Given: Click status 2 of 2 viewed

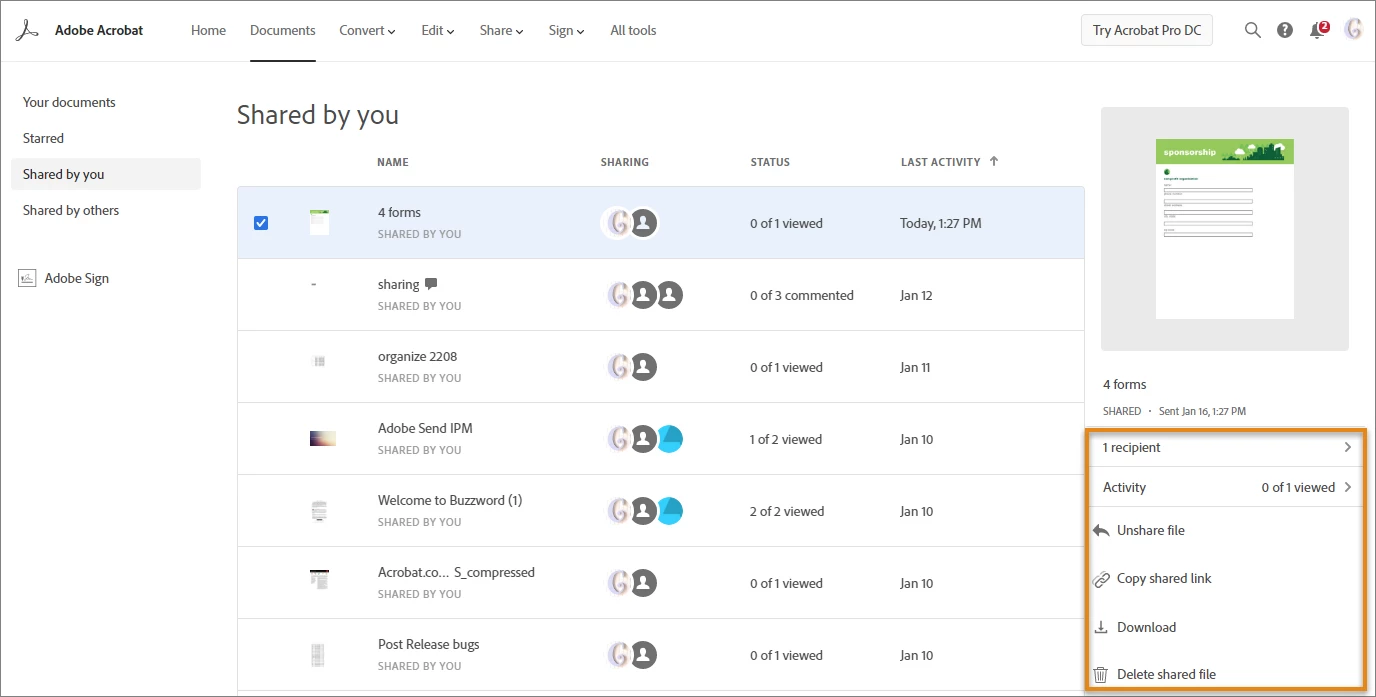Looking at the screenshot, I should (787, 511).
